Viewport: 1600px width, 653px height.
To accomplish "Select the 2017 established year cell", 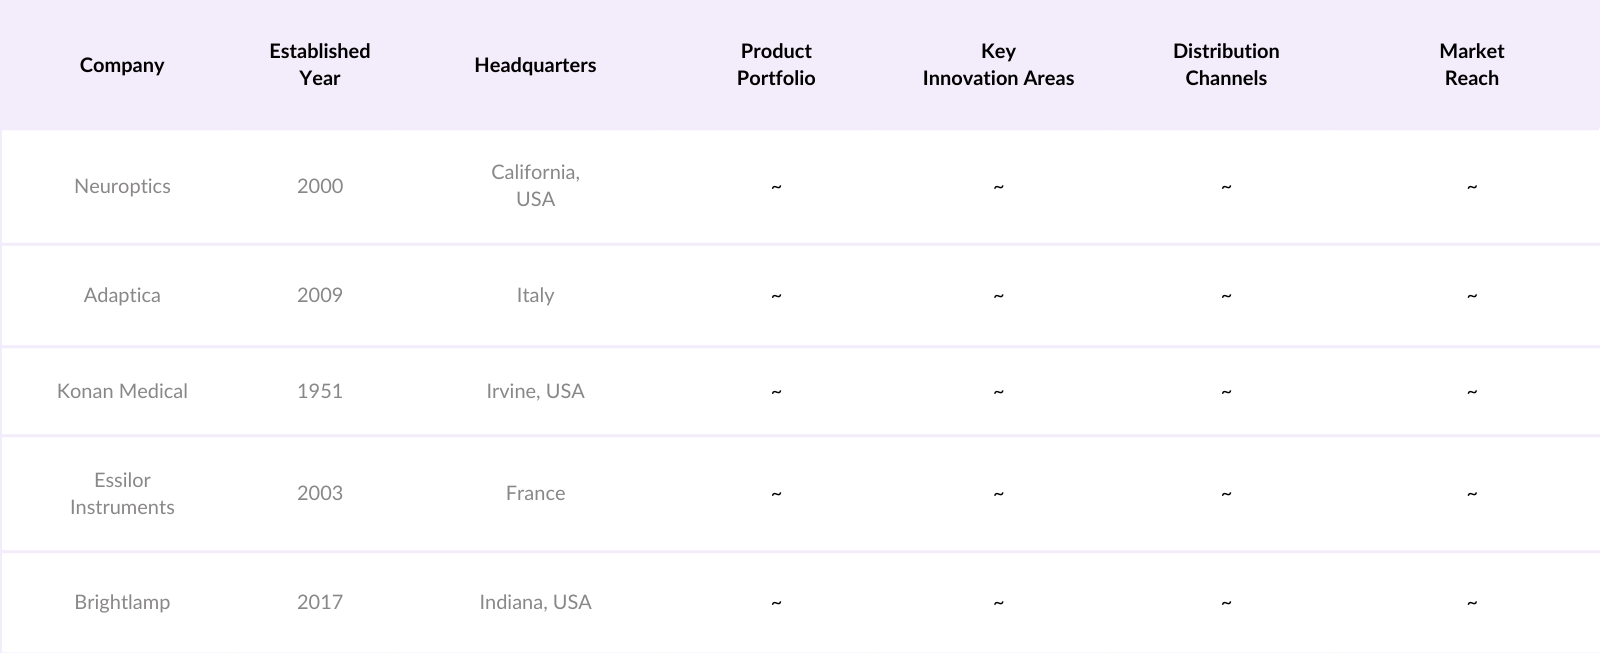I will coord(320,602).
